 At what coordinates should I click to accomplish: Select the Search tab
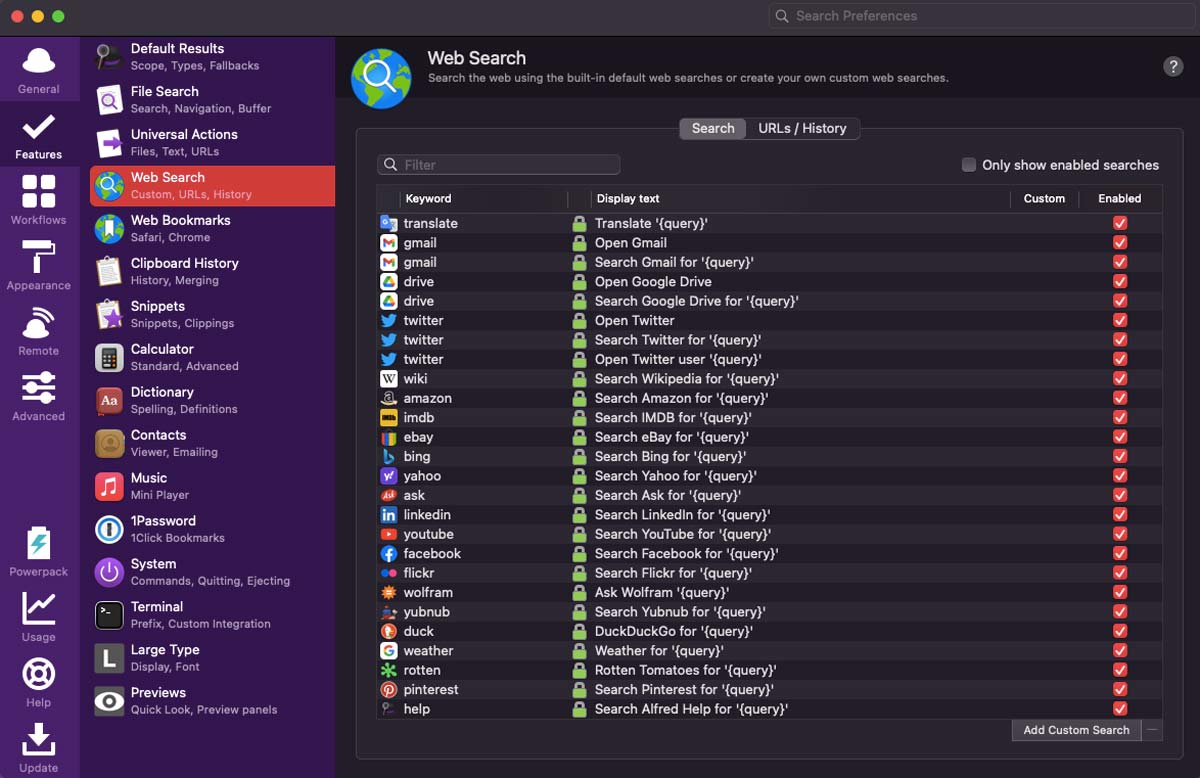713,128
